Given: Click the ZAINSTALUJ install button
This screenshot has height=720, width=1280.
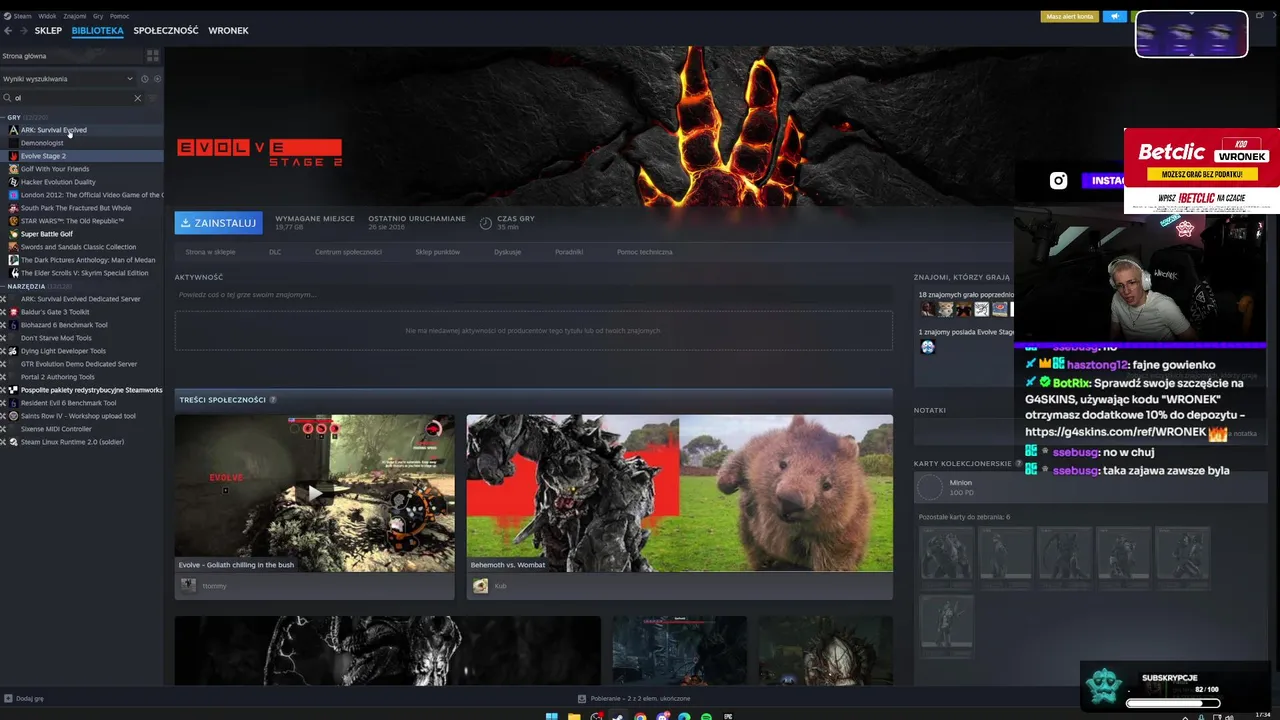Looking at the screenshot, I should [x=218, y=223].
